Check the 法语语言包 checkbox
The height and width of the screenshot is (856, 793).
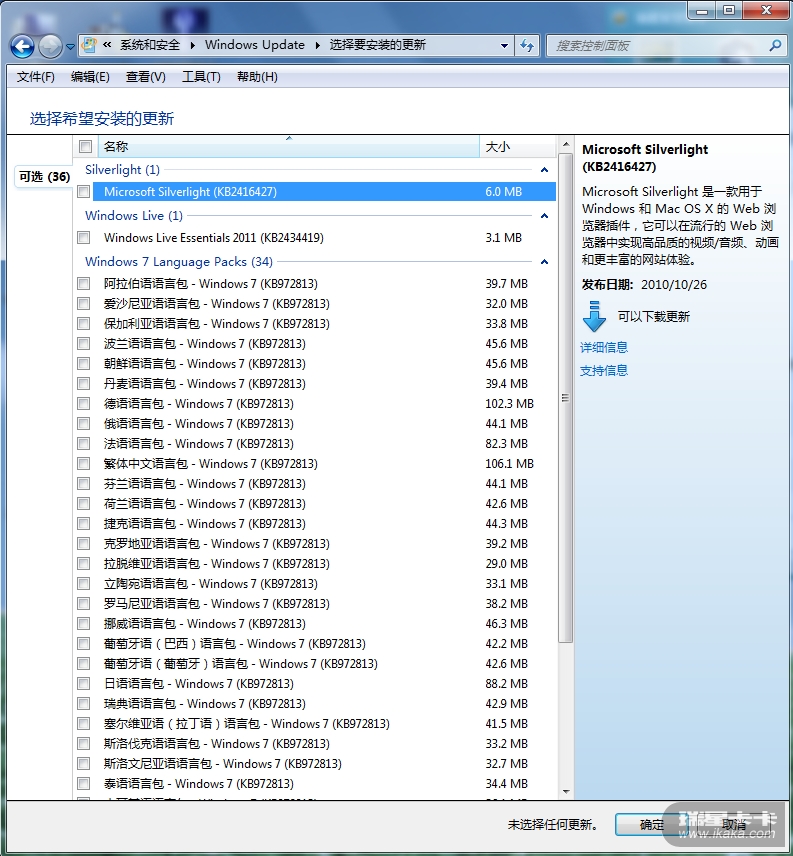[x=84, y=443]
